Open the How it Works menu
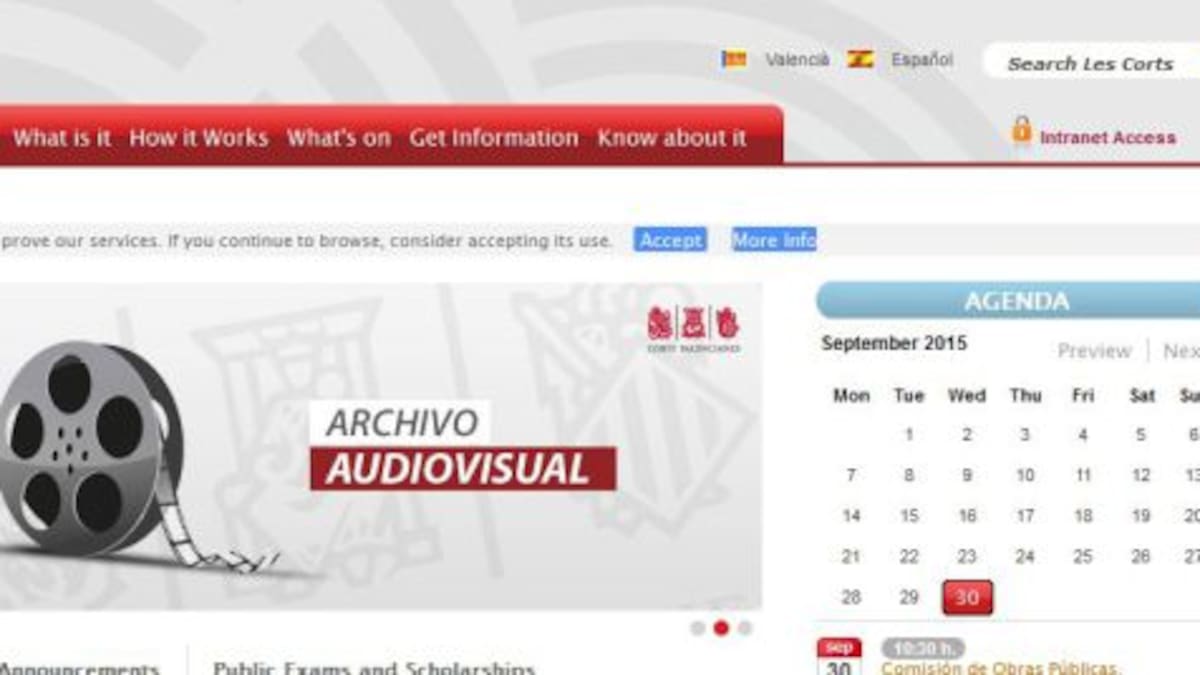 (x=198, y=138)
